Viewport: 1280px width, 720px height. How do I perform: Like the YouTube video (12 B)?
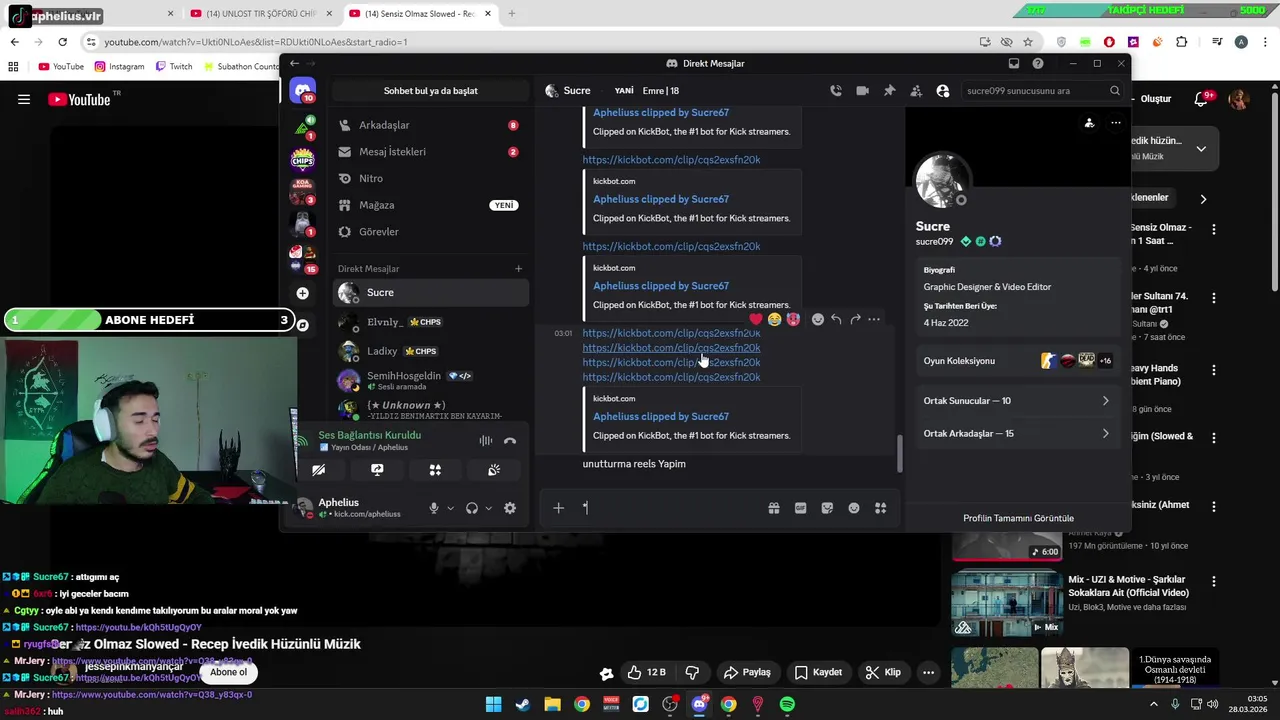[646, 672]
